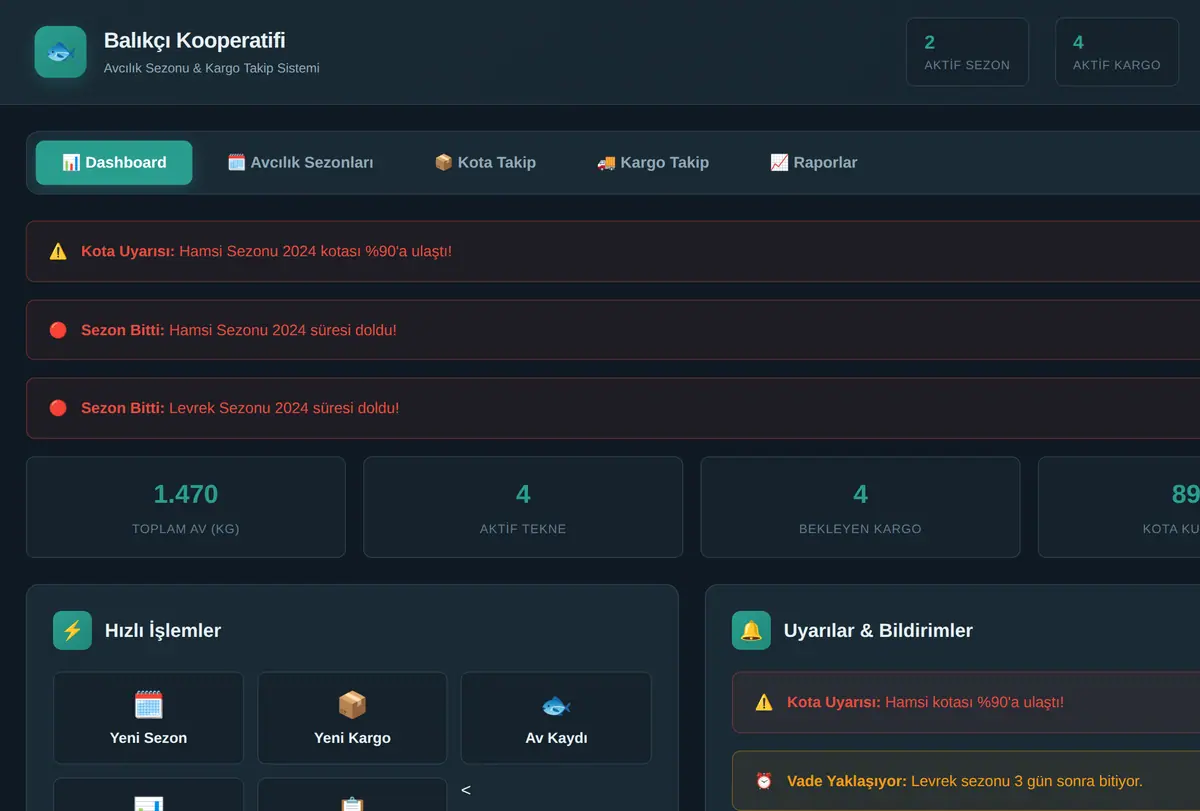Click warning icon on top Kota Uyarısı banner
This screenshot has width=1200, height=811.
click(58, 251)
